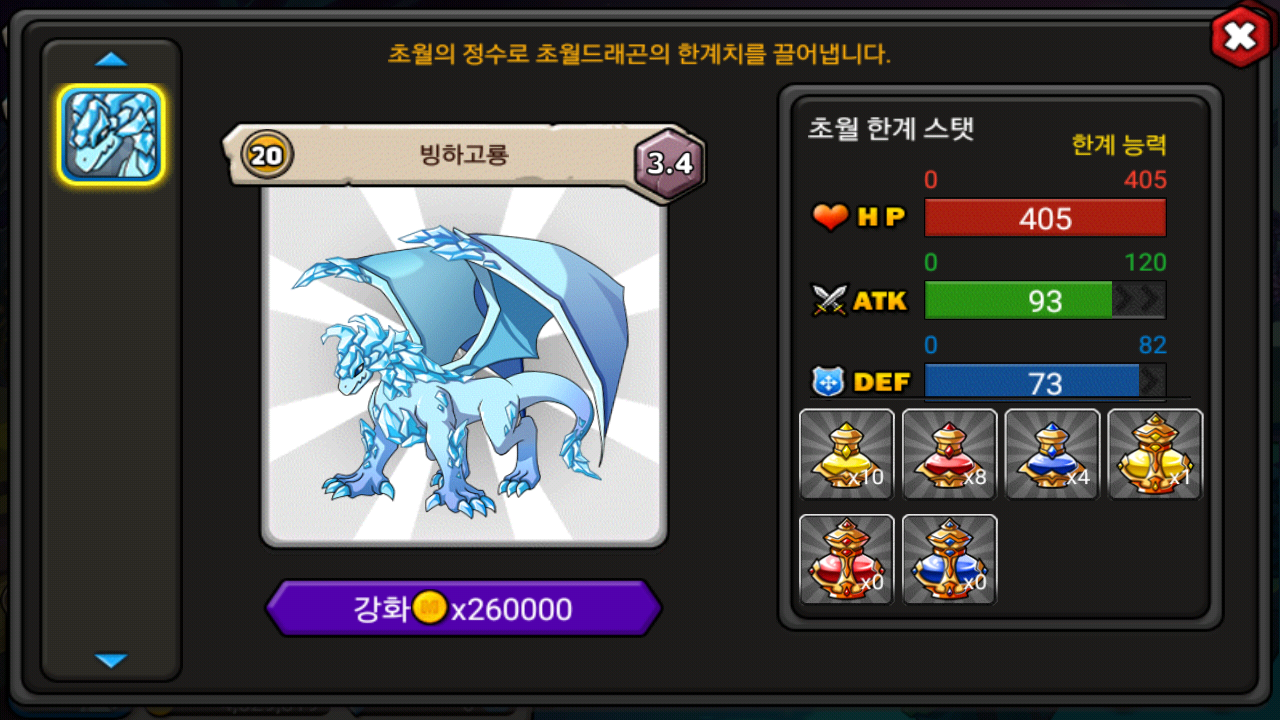This screenshot has width=1280, height=720.
Task: Select the blue essence potion x4
Action: 1052,454
